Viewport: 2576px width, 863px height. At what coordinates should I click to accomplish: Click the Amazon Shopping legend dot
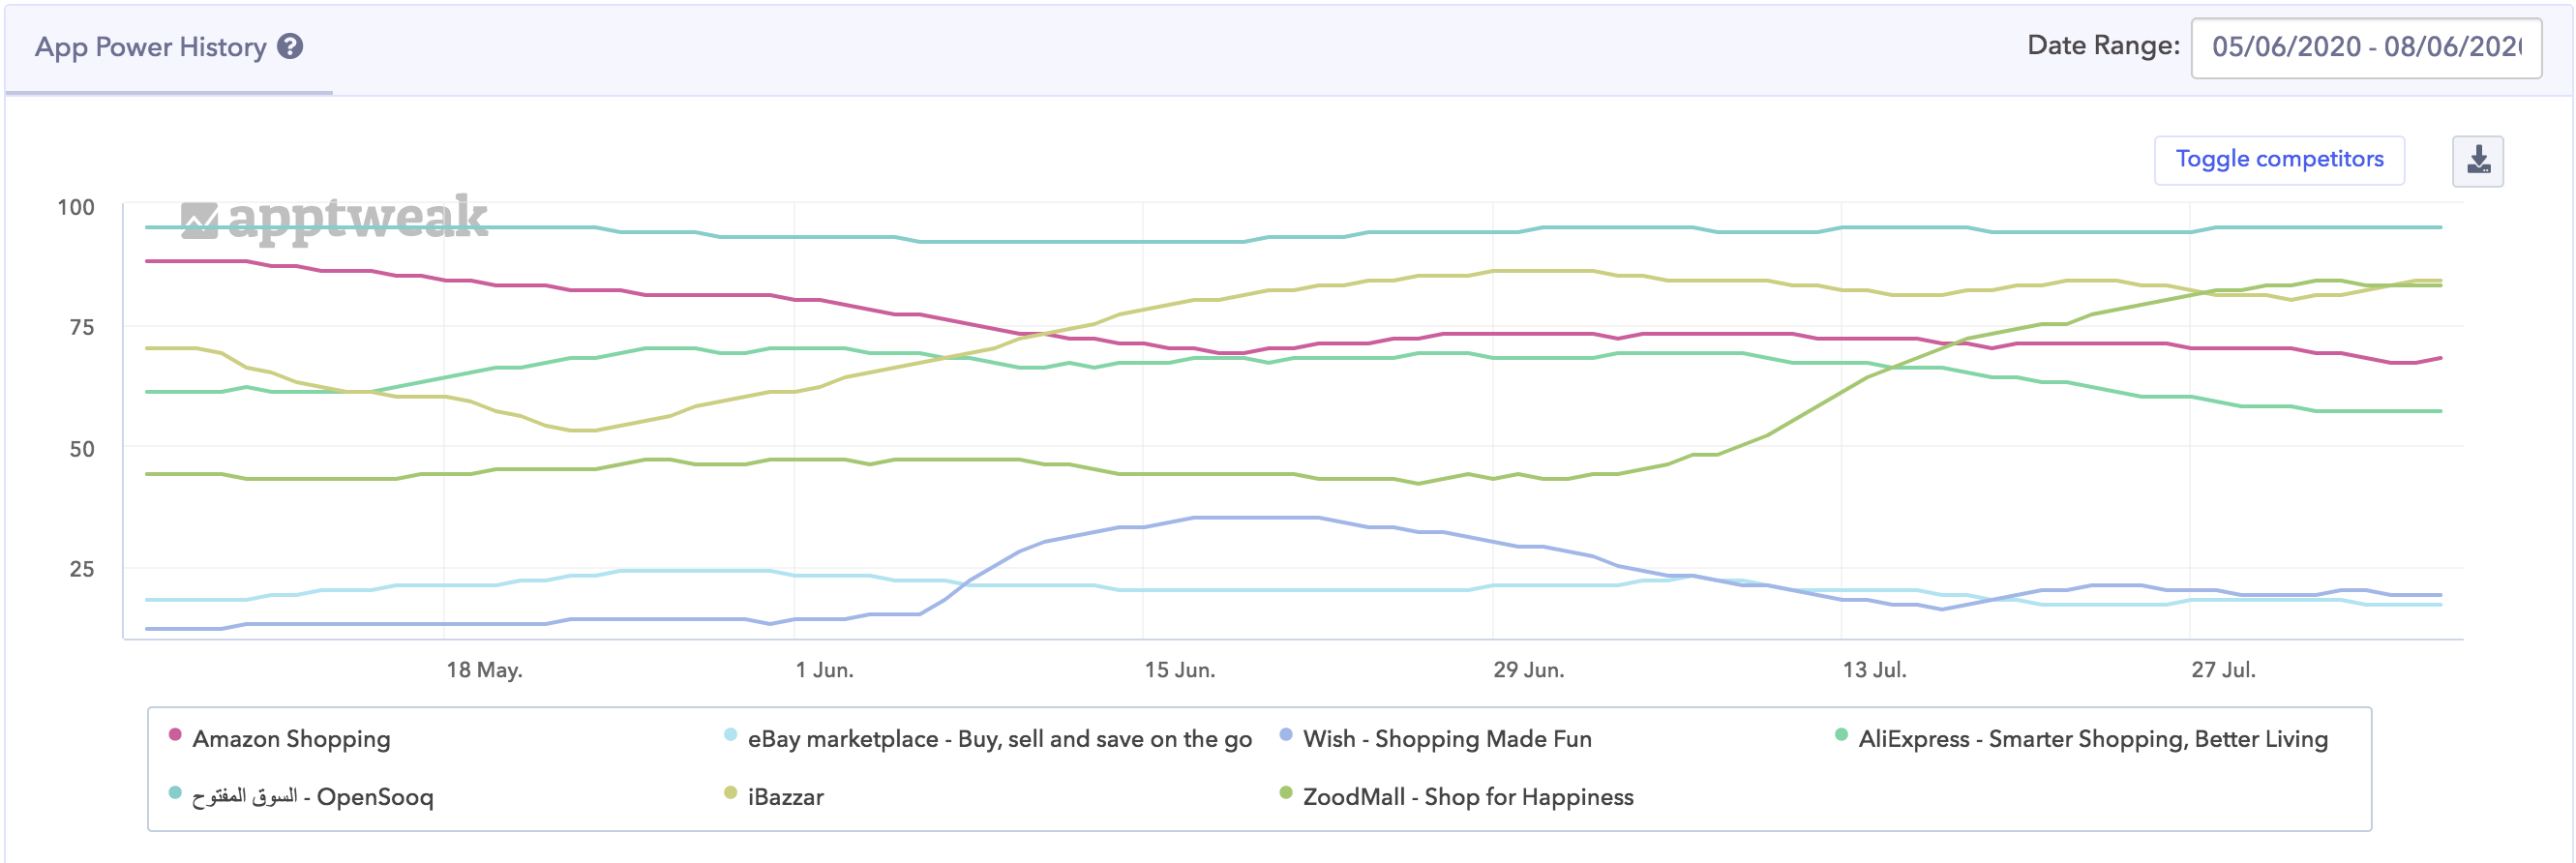pos(173,738)
